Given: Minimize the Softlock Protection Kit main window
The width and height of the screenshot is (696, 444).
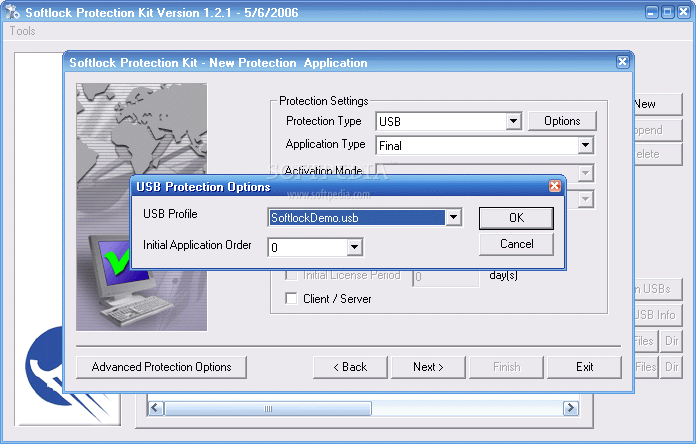Looking at the screenshot, I should pyautogui.click(x=652, y=12).
